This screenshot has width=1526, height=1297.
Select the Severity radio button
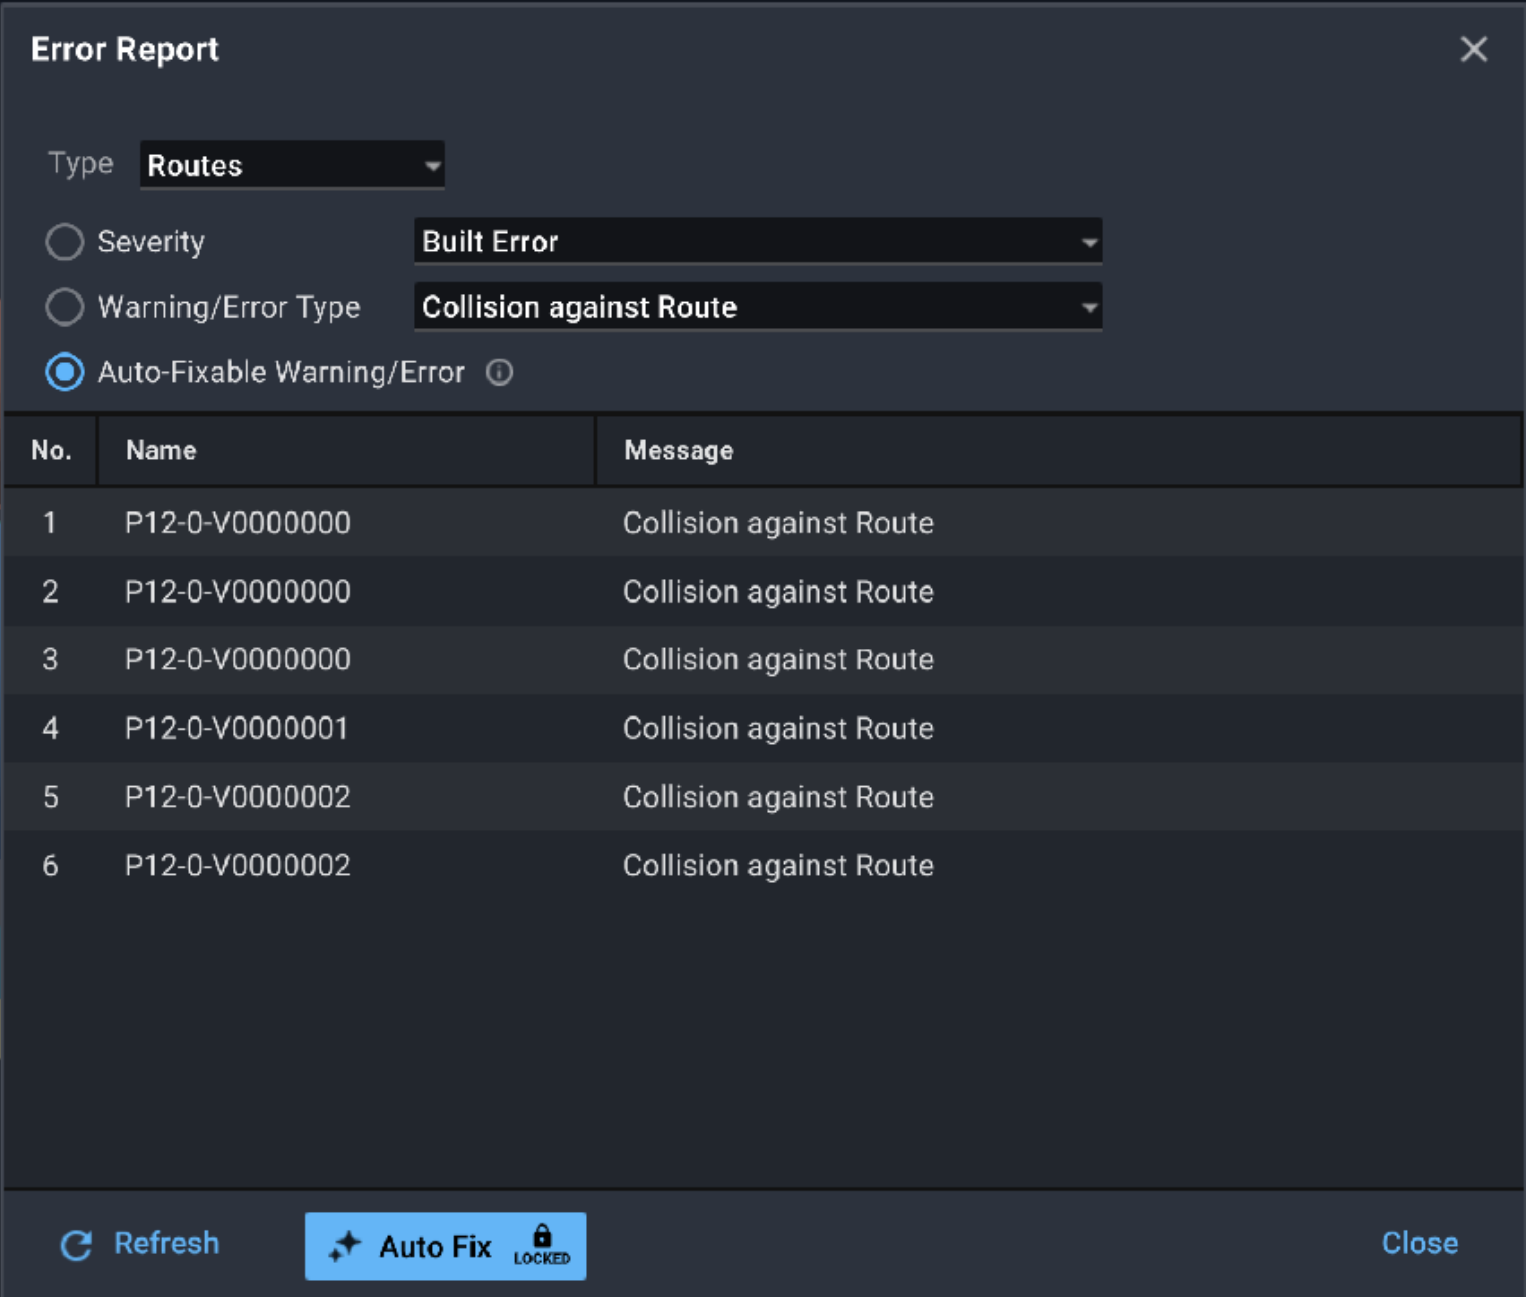pyautogui.click(x=65, y=242)
